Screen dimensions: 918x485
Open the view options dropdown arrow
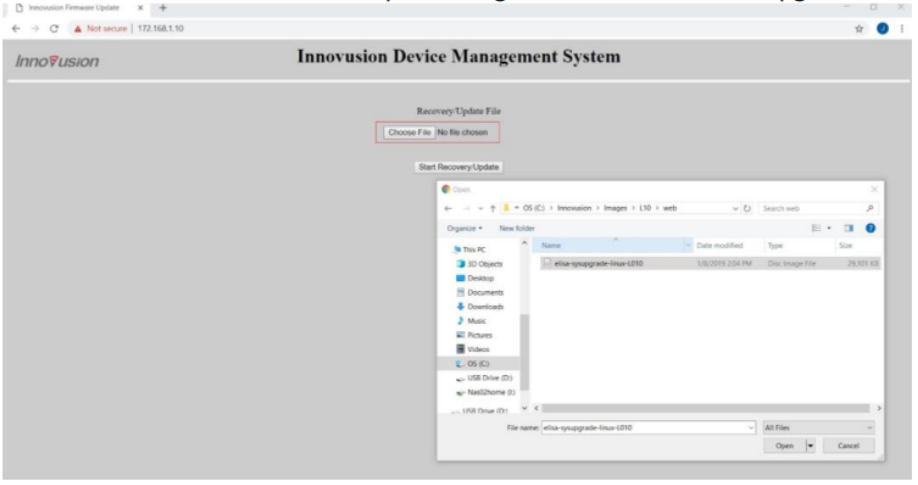[x=829, y=228]
